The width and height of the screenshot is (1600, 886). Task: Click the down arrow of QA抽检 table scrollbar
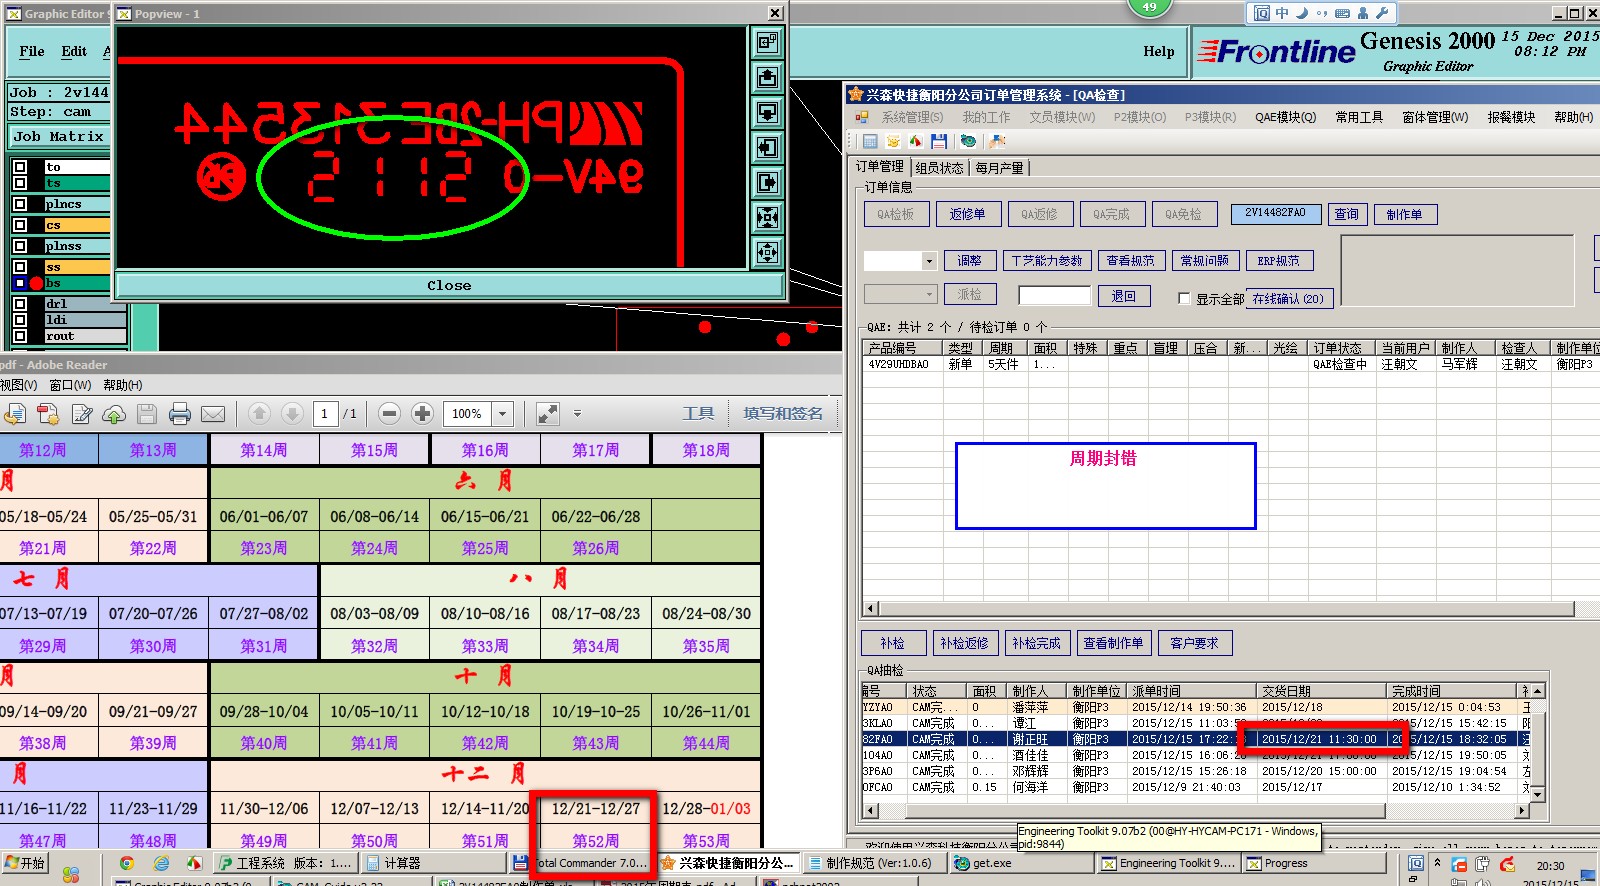[x=1538, y=794]
